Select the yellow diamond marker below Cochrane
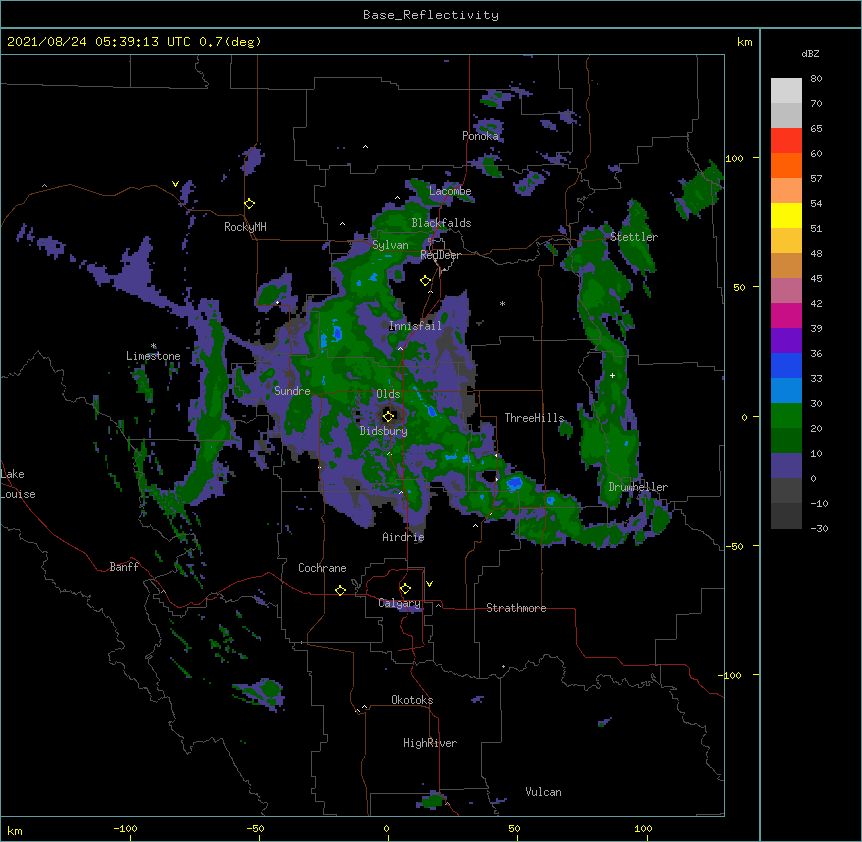862x842 pixels. (x=340, y=591)
